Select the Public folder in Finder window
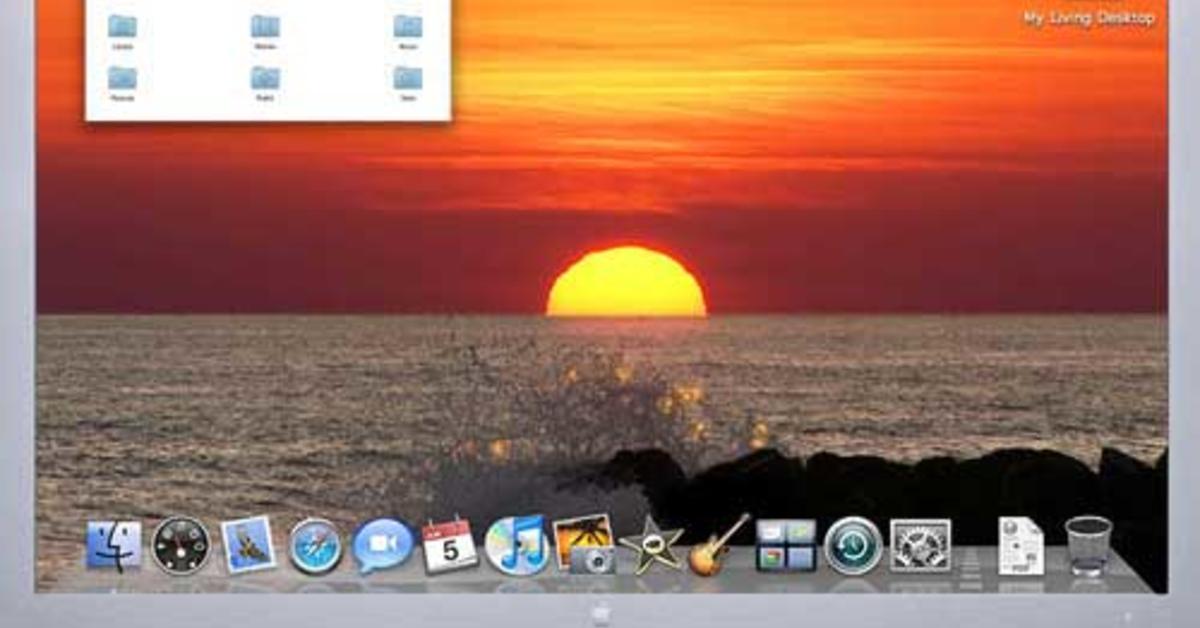The height and width of the screenshot is (628, 1200). 265,83
